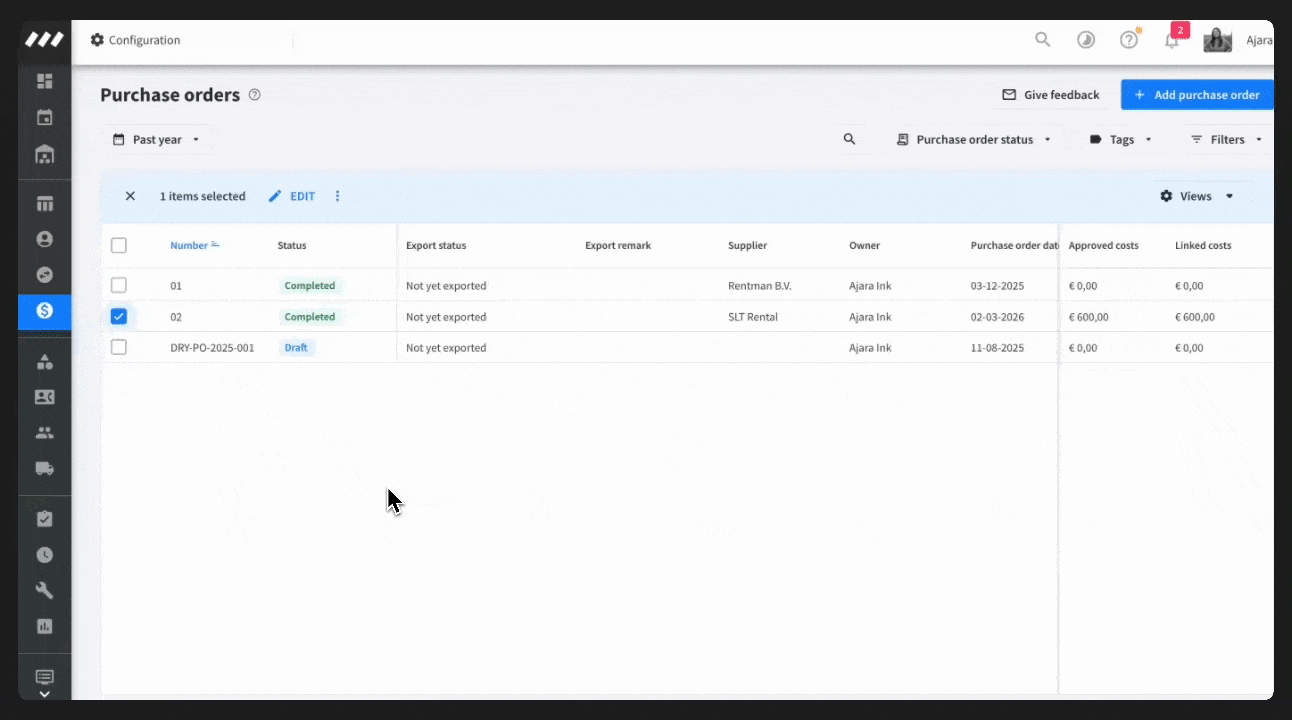Screen dimensions: 1292x720
Task: Click the date 11-08-2025
Action: coord(998,348)
